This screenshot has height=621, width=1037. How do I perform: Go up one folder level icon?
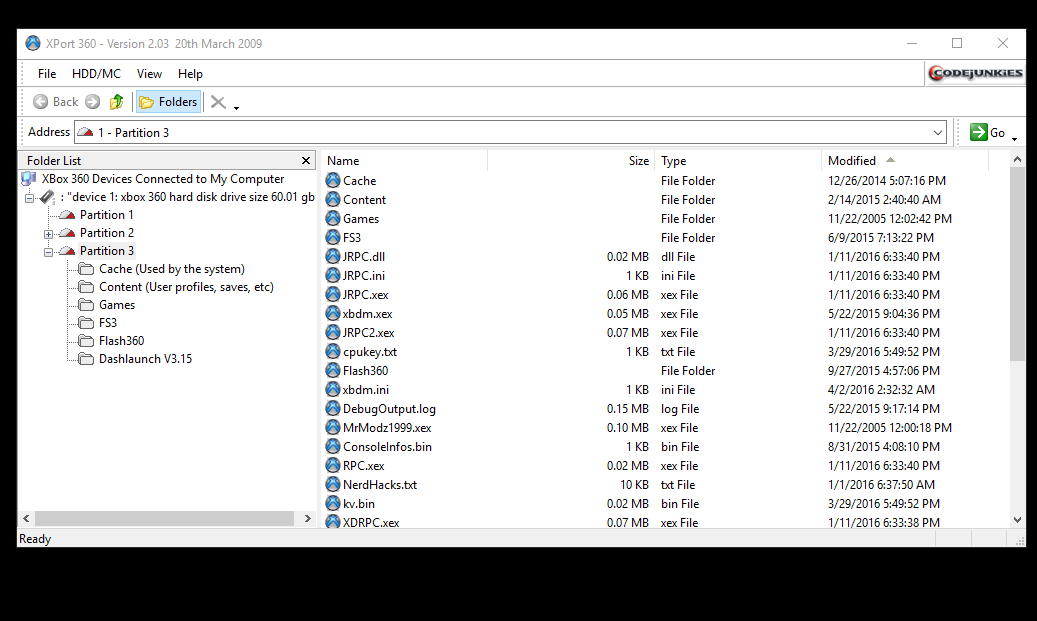pyautogui.click(x=117, y=102)
